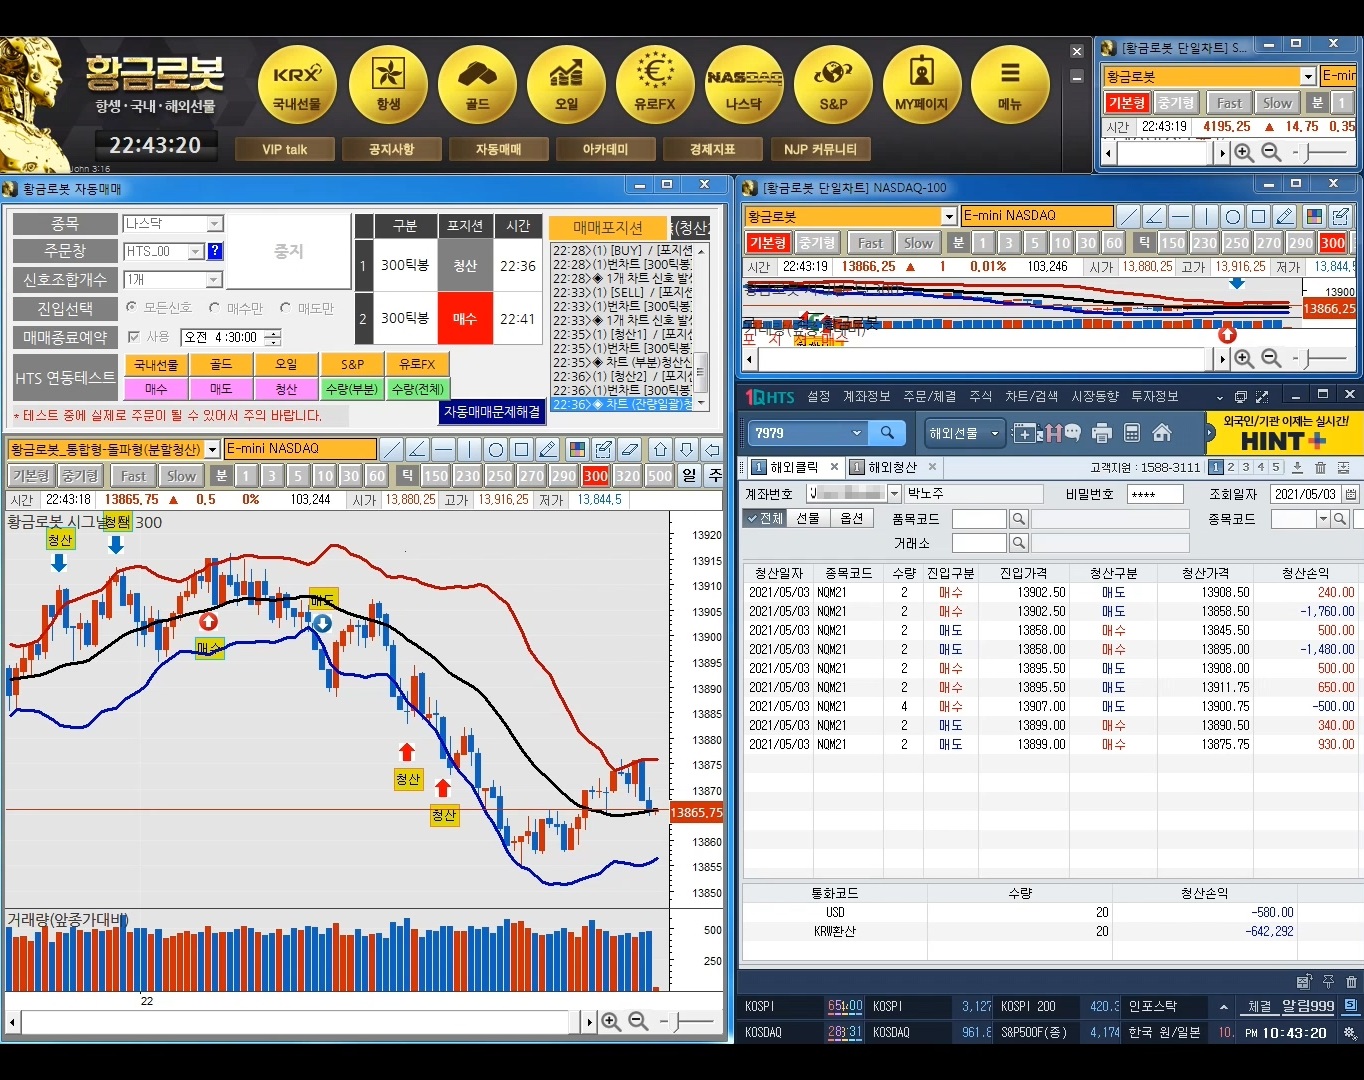Open 주문/체결 menu in HTS
1364x1080 pixels.
(x=930, y=396)
